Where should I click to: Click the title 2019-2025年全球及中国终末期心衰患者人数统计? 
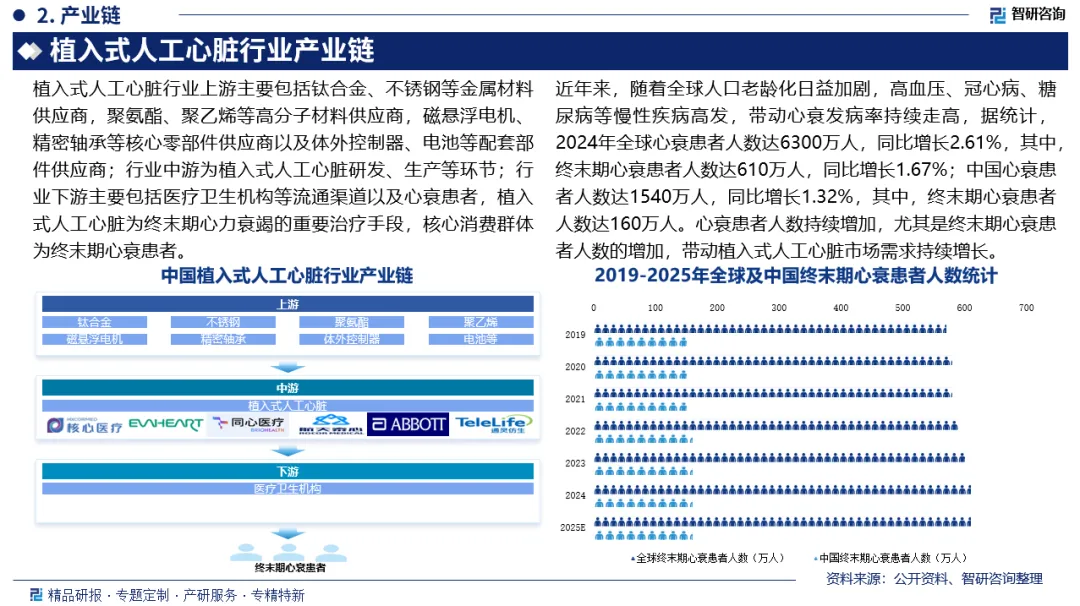click(796, 275)
